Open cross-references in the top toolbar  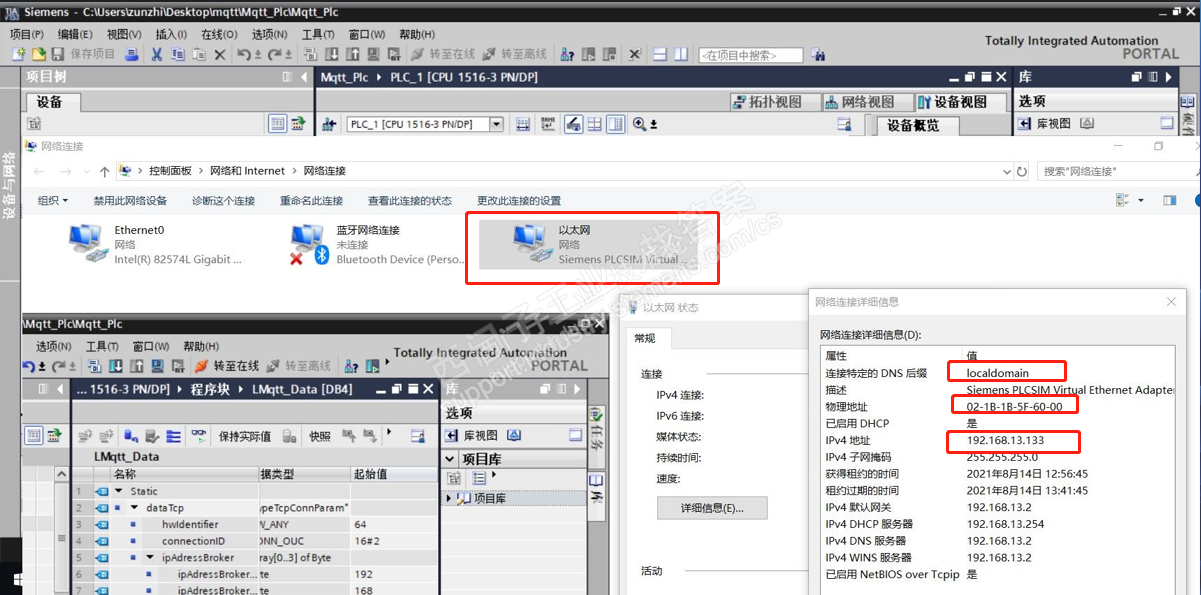[634, 54]
